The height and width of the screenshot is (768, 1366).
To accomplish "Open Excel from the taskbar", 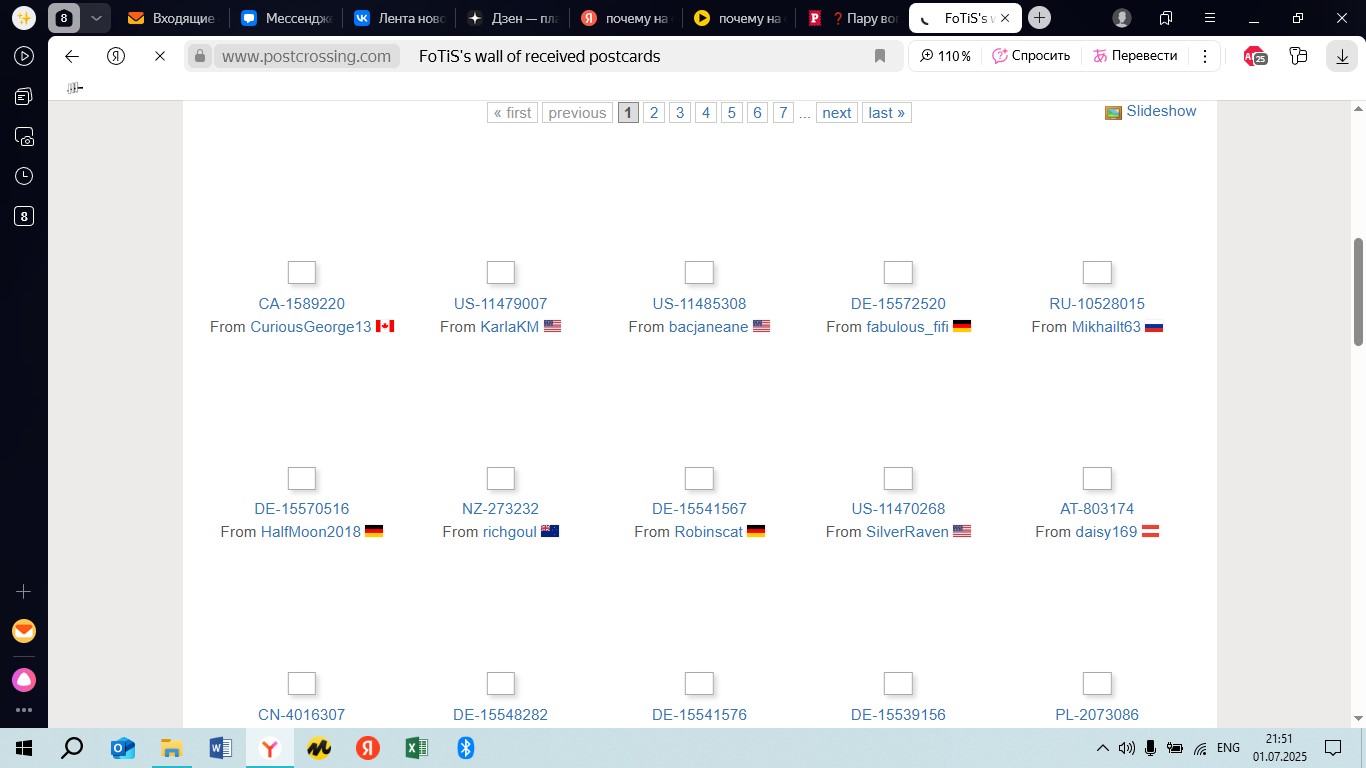I will click(417, 748).
